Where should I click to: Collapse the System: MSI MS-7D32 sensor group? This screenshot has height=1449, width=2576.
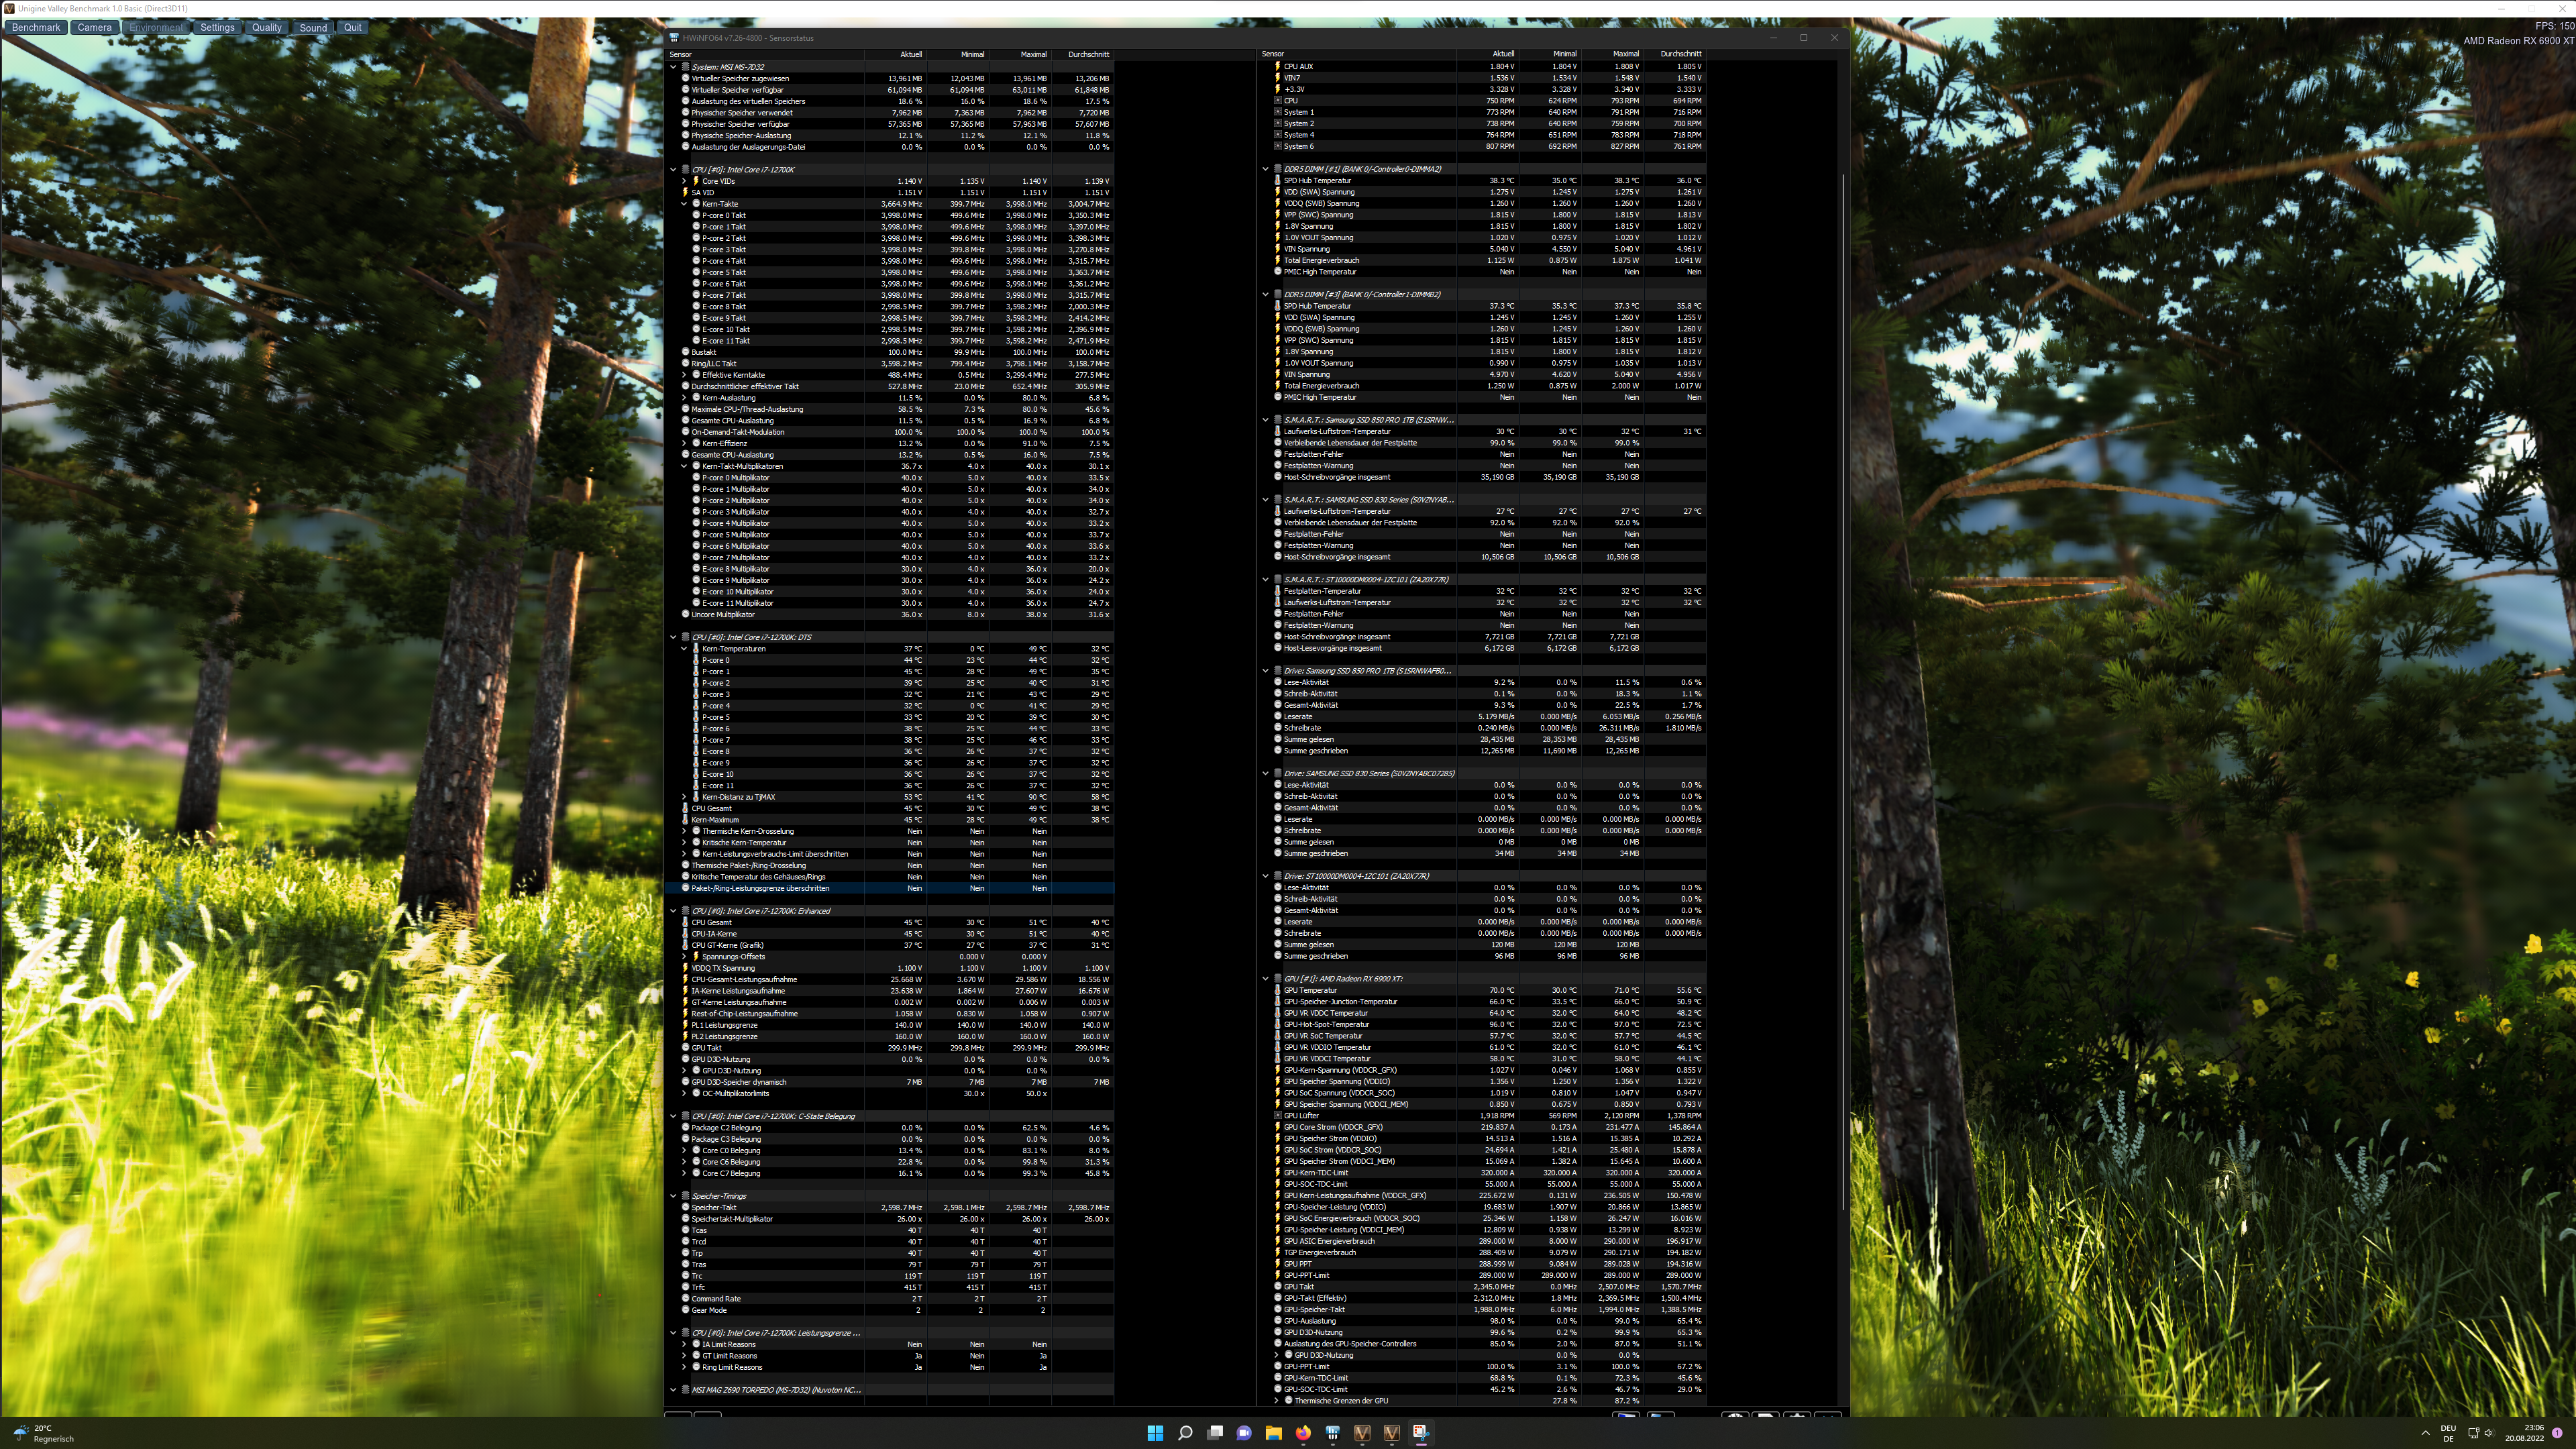point(673,67)
